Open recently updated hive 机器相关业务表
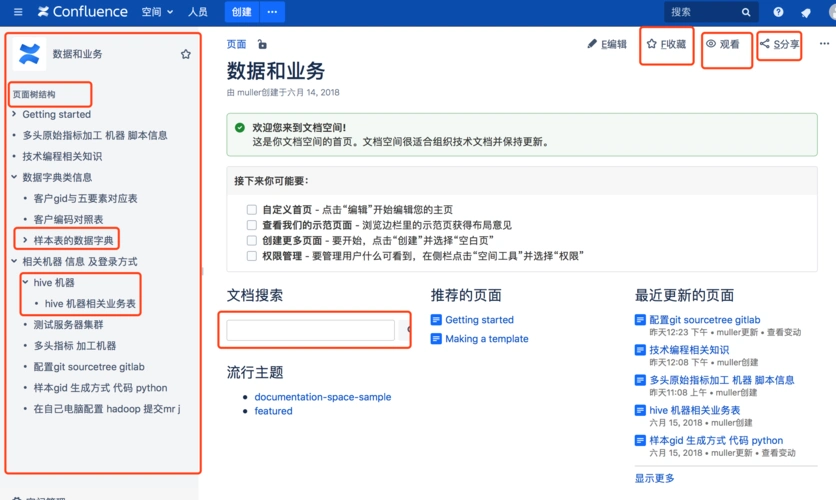836x500 pixels. pyautogui.click(x=695, y=410)
